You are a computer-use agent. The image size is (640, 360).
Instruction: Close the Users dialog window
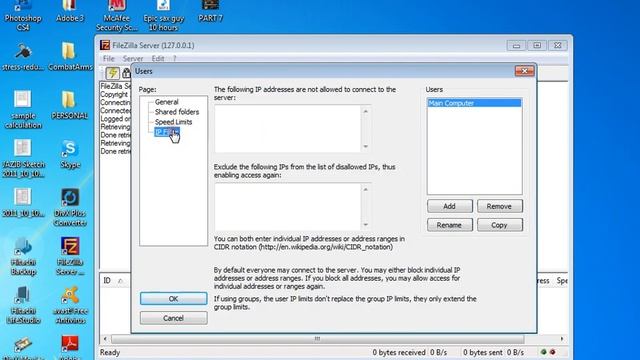tap(524, 71)
